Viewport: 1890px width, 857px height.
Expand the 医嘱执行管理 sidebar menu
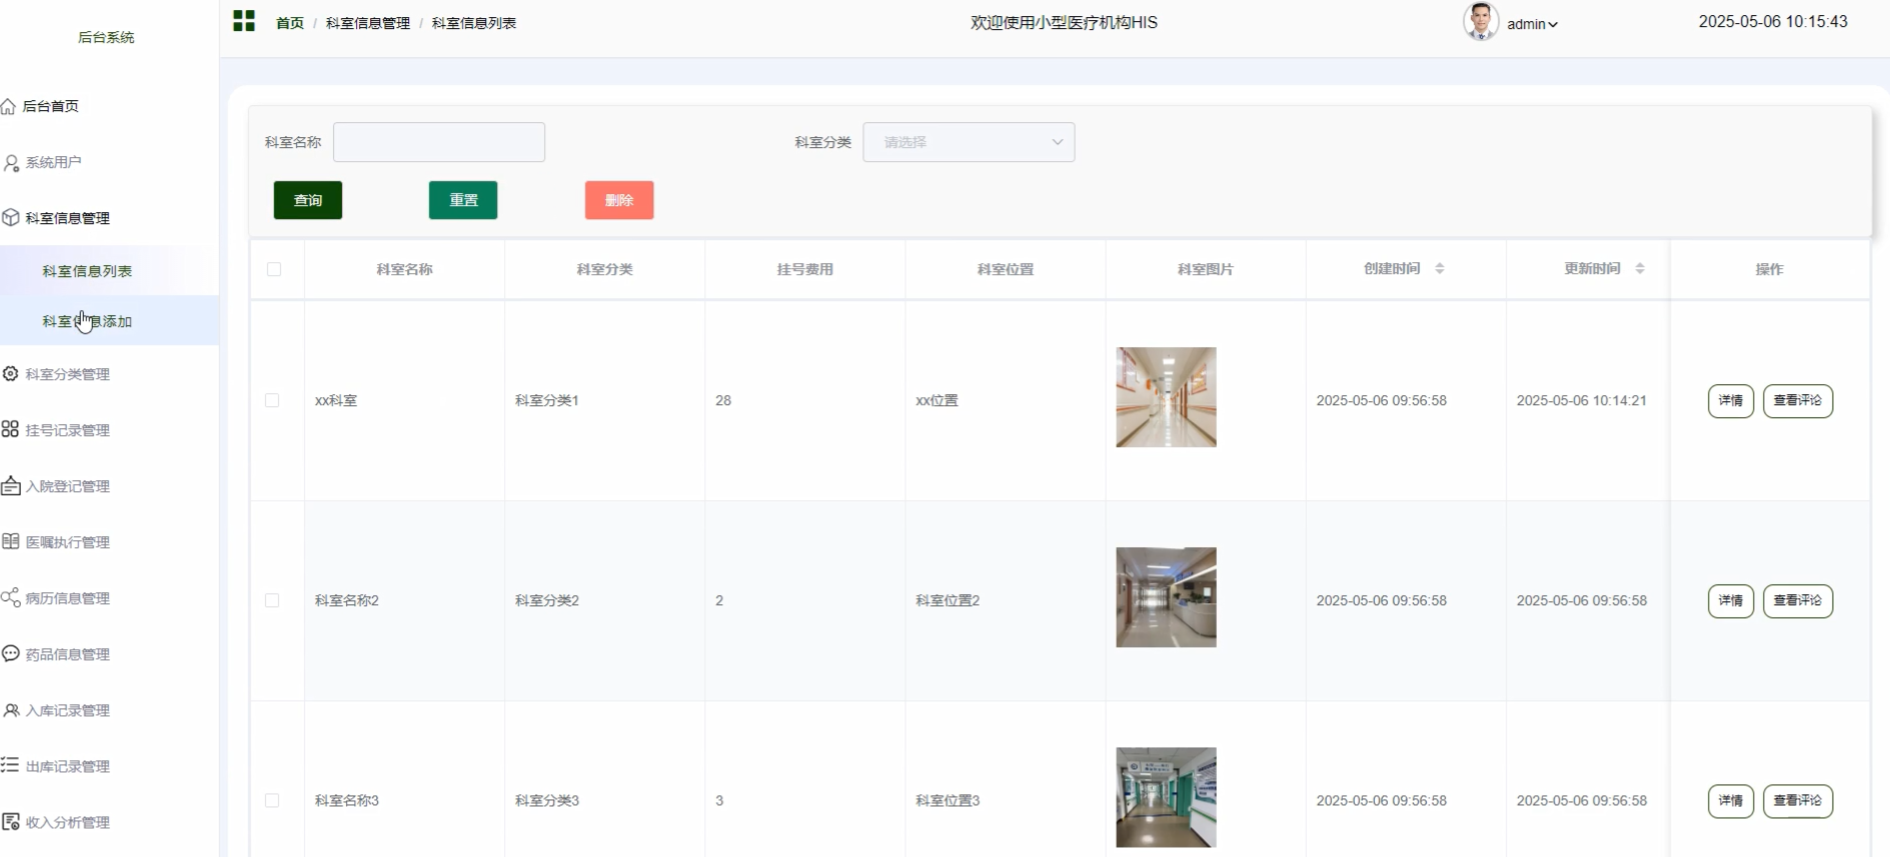[67, 542]
